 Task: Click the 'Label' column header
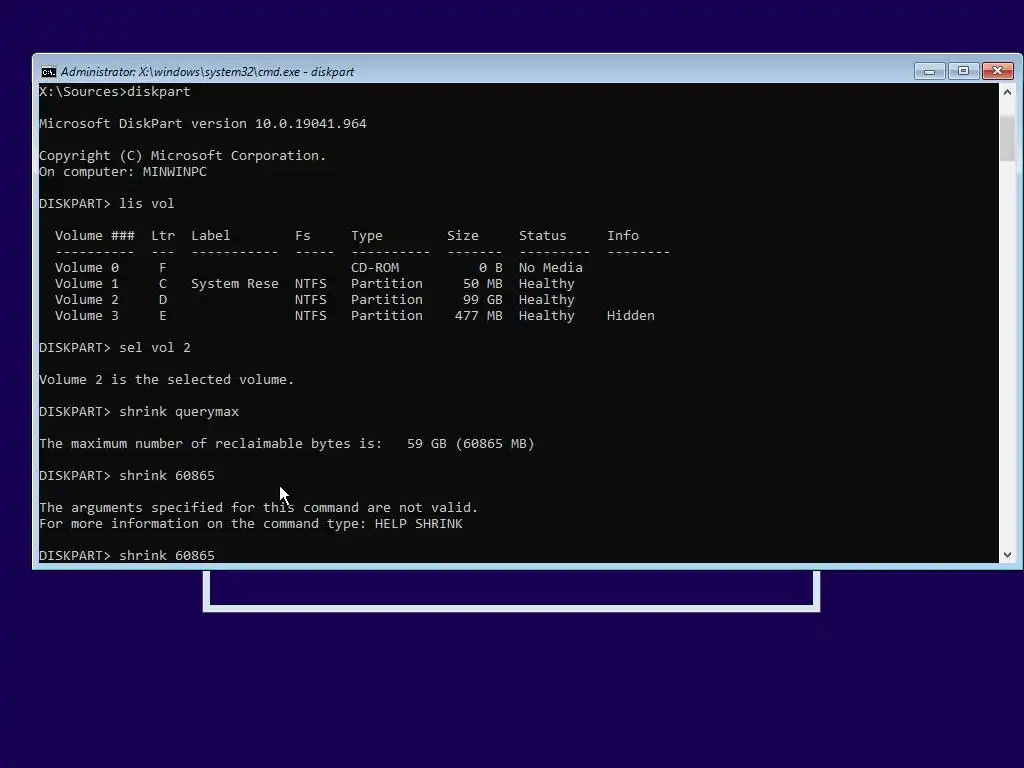(x=210, y=236)
